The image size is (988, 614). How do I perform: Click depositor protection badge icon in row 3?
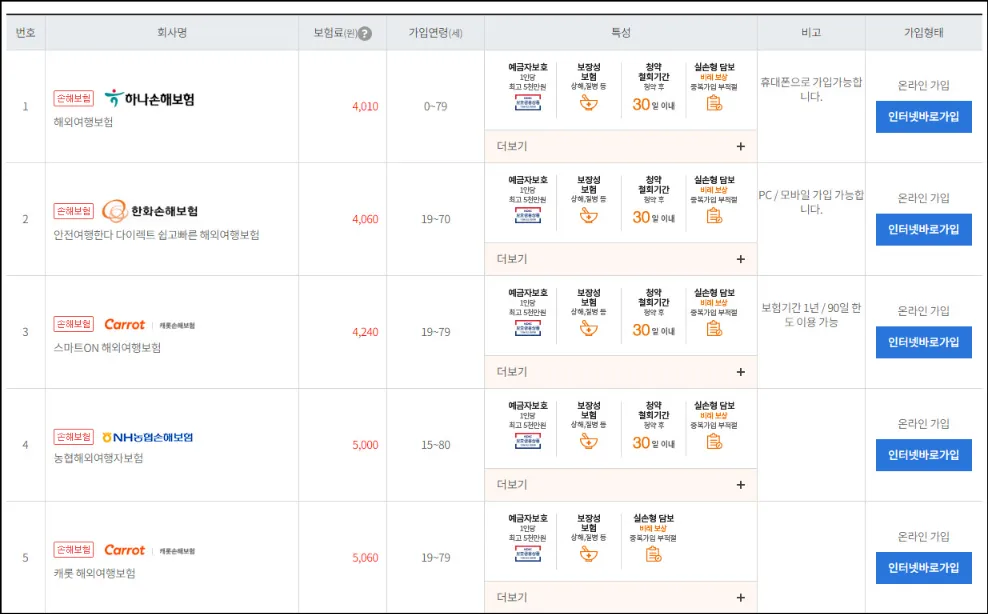527,328
